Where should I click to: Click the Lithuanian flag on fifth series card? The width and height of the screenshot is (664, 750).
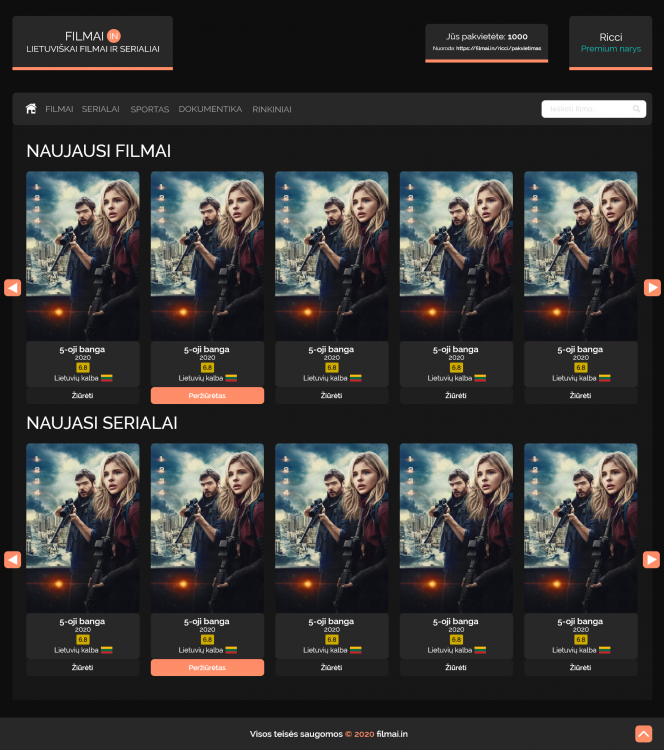pyautogui.click(x=605, y=650)
